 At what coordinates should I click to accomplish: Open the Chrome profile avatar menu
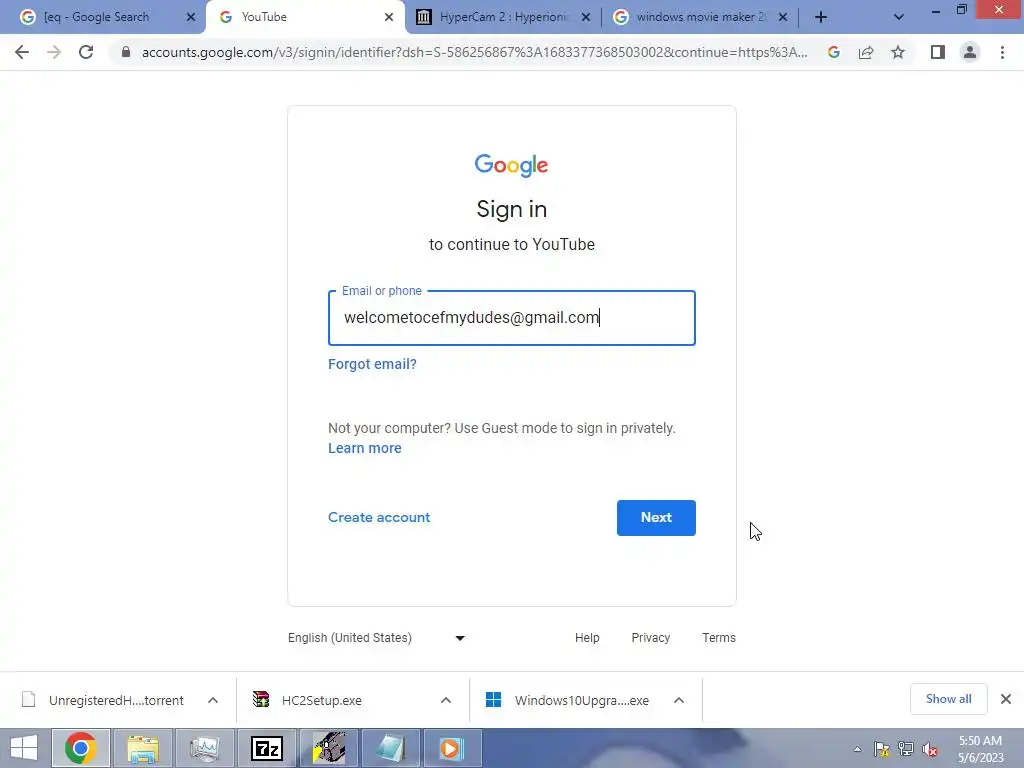coord(970,52)
